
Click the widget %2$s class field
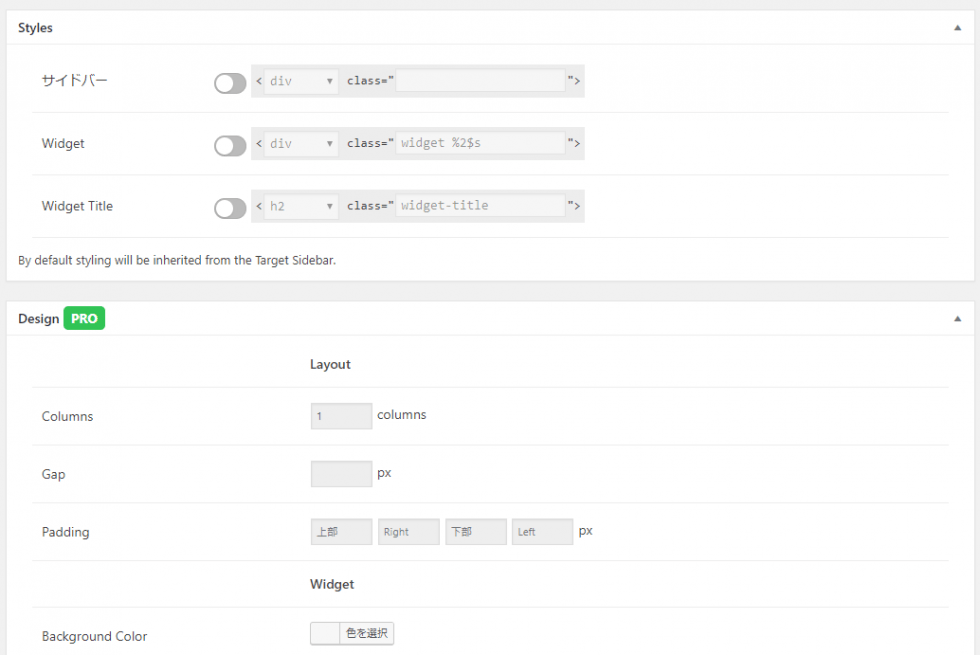click(481, 144)
